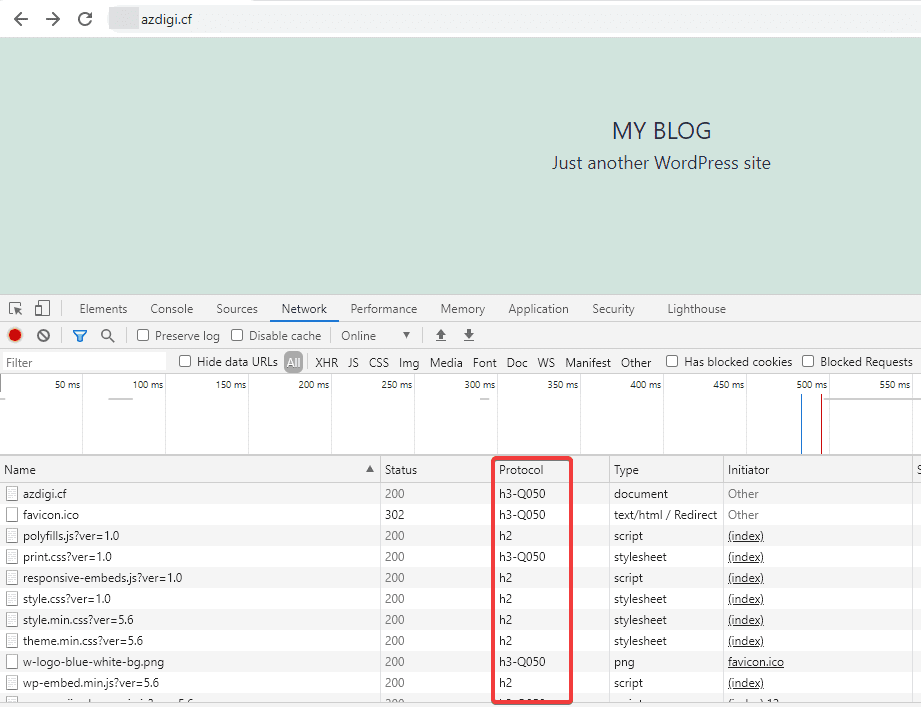Screen dimensions: 921x707
Task: Clear the network log using the clear icon
Action: (41, 335)
